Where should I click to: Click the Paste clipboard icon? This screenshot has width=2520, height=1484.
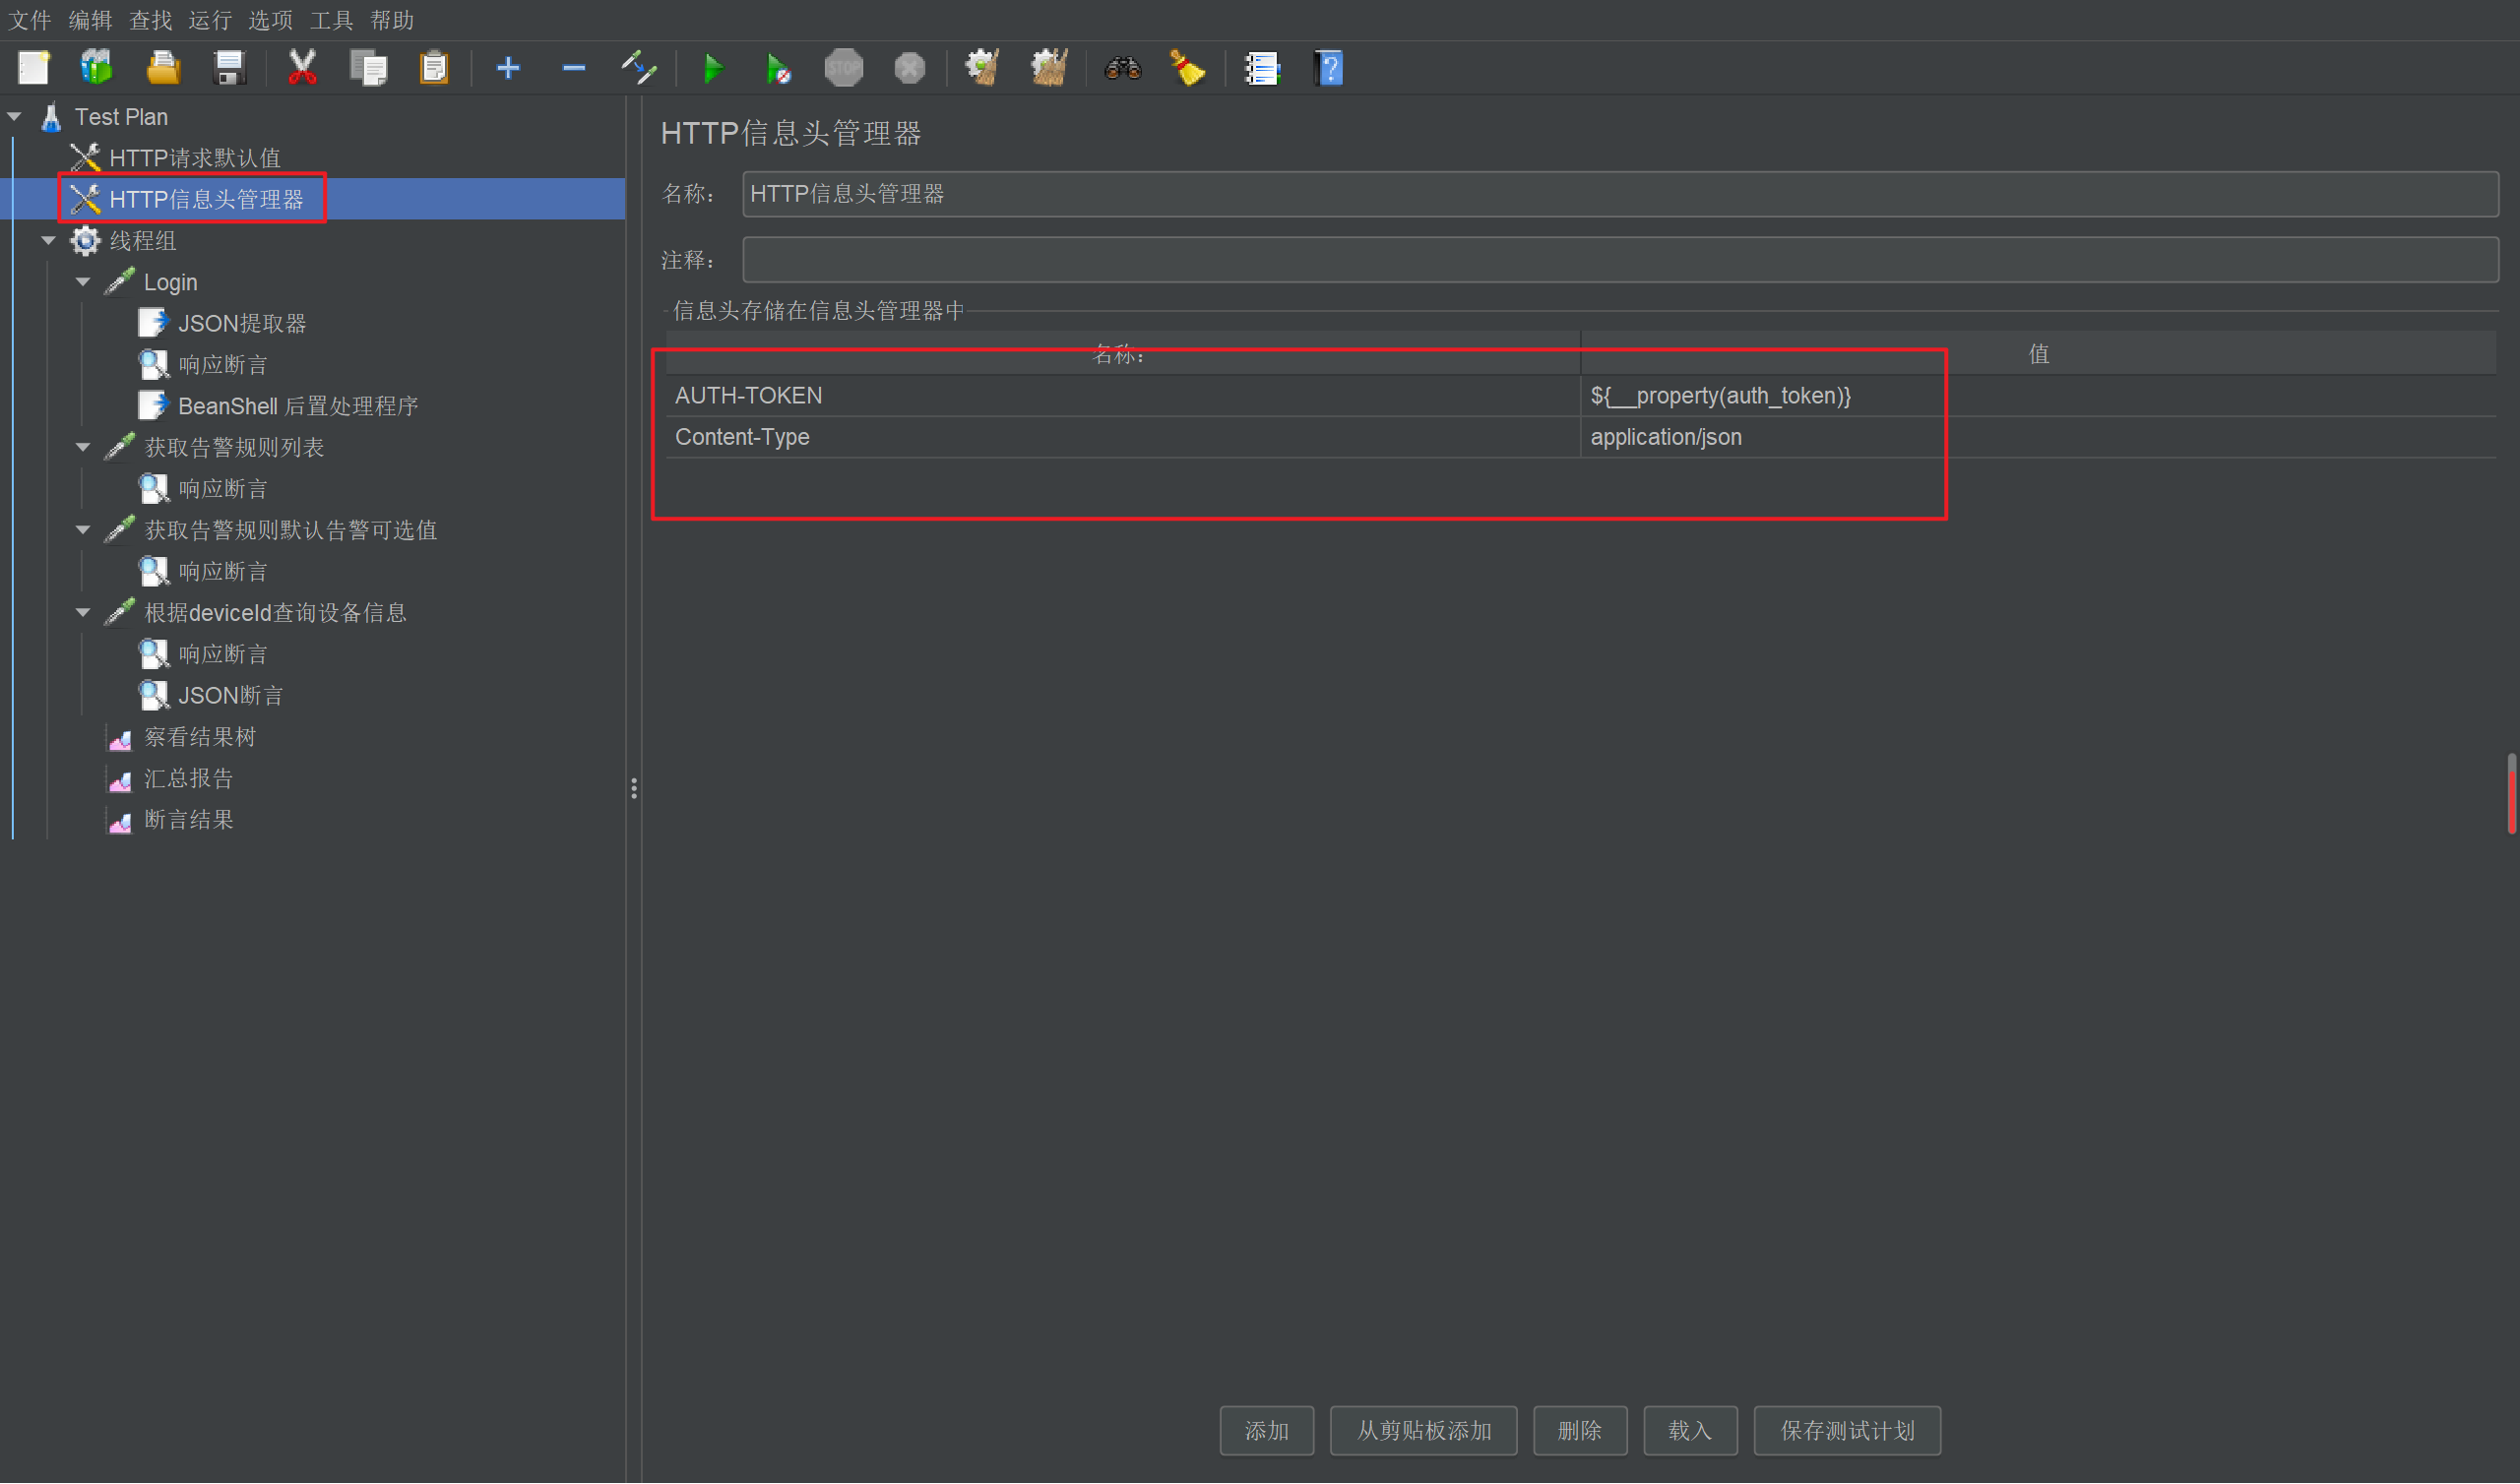pyautogui.click(x=434, y=68)
